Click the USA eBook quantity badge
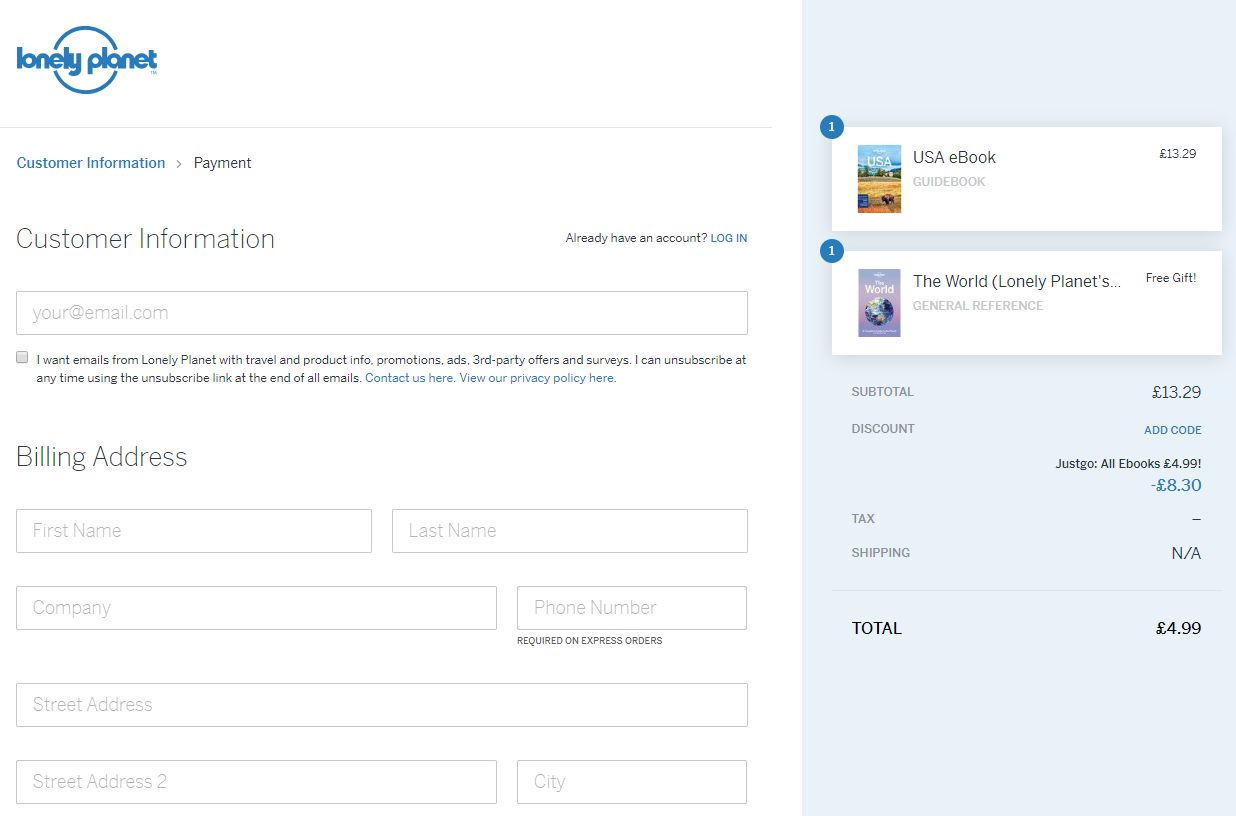The height and width of the screenshot is (816, 1236). (832, 127)
